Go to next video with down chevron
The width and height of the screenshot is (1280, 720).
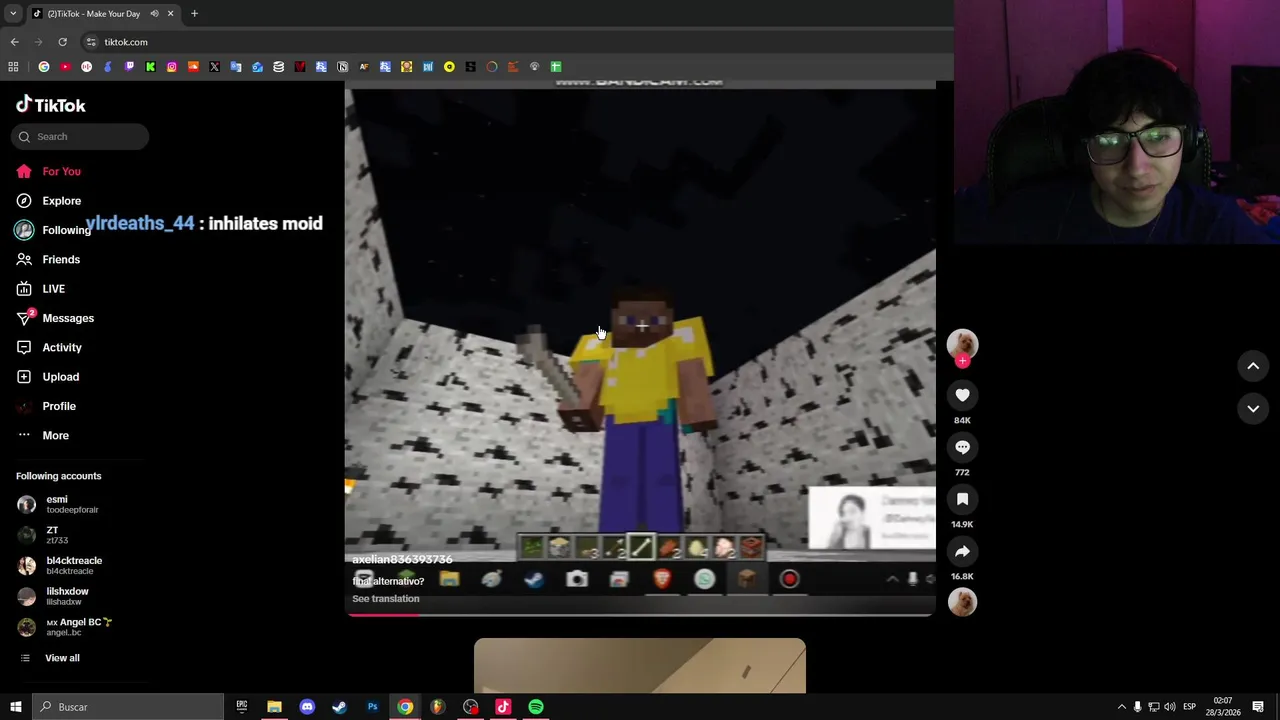(x=1253, y=408)
